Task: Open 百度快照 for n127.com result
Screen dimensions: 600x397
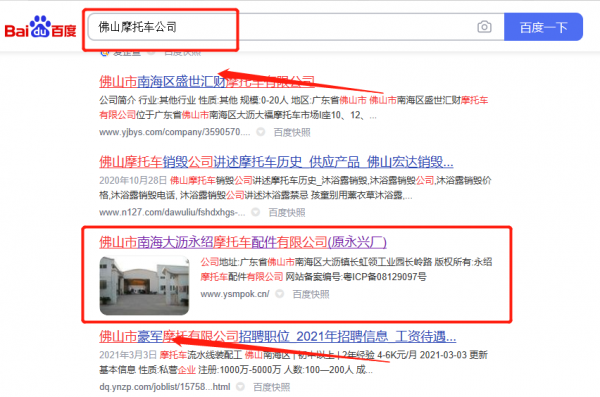Action: point(287,212)
